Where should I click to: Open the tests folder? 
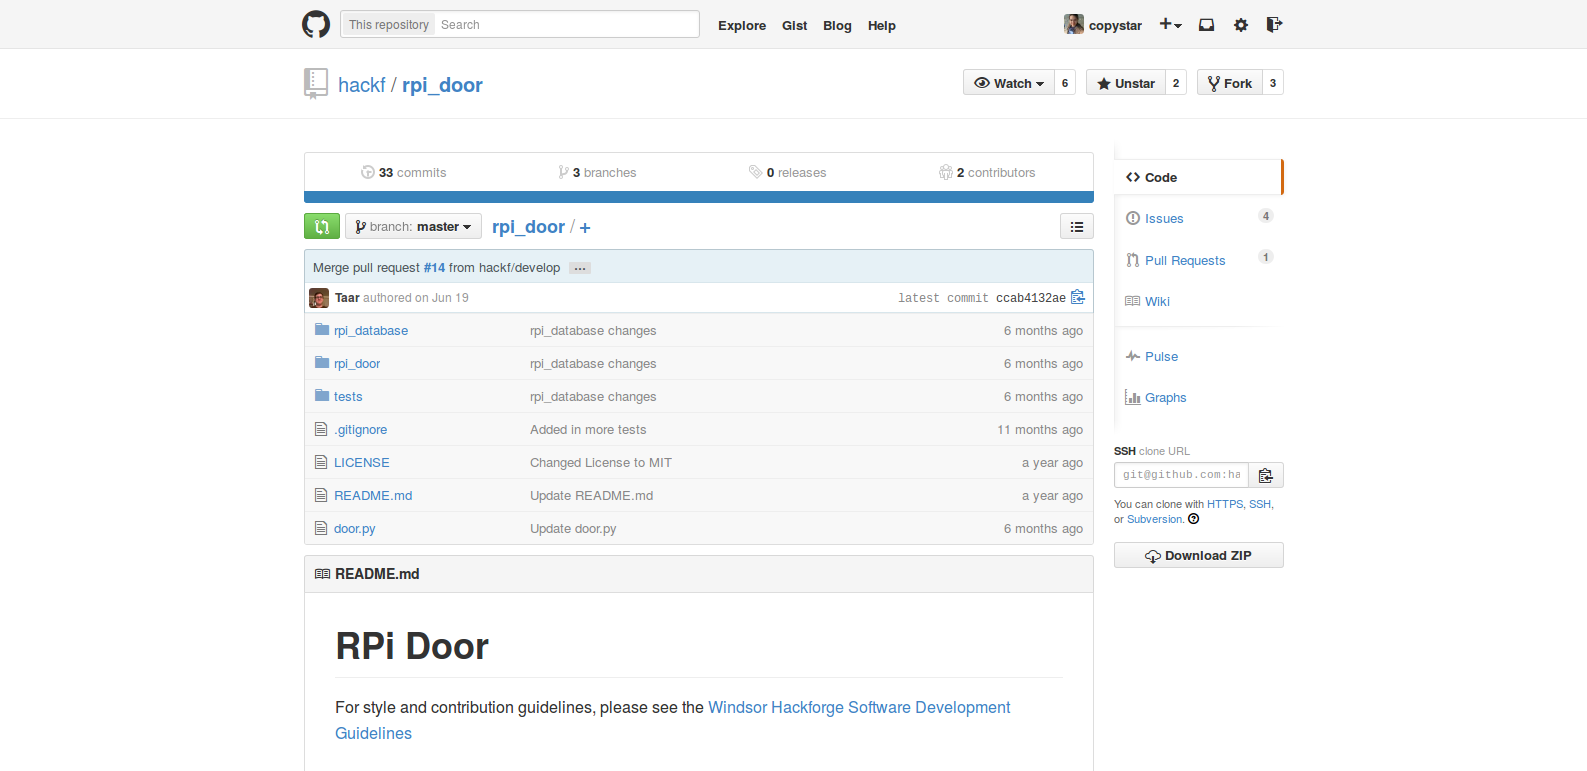(x=348, y=396)
